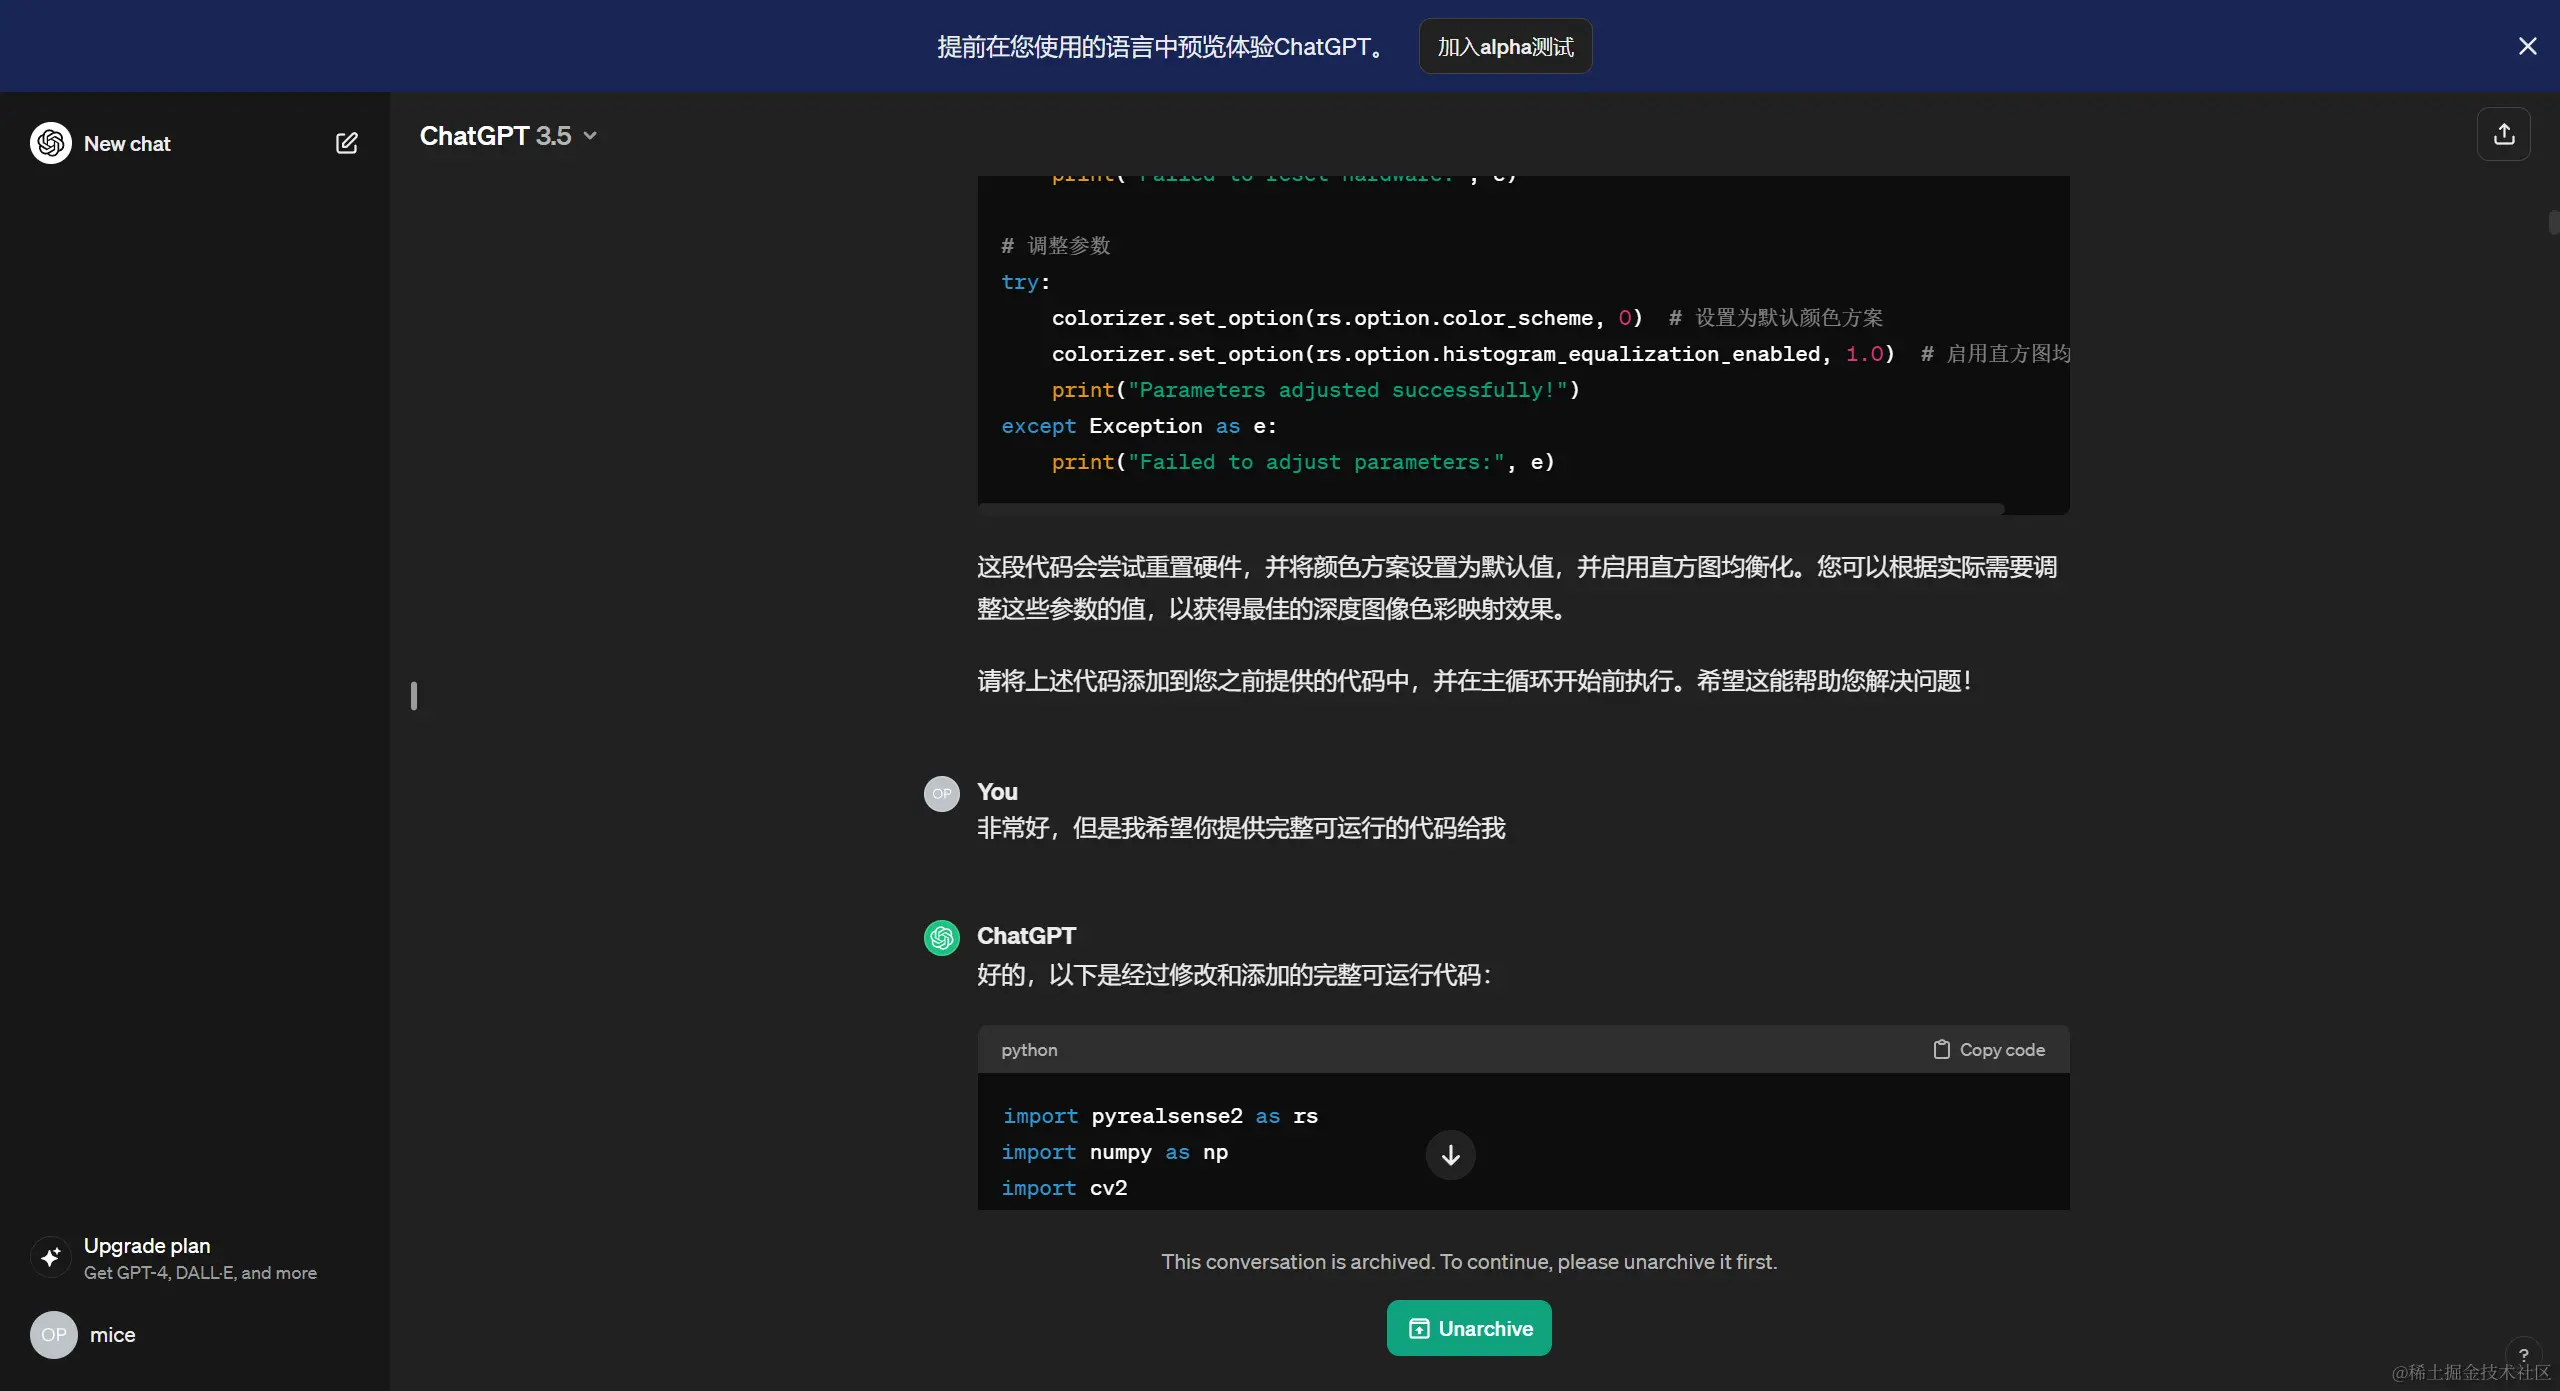This screenshot has height=1391, width=2560.
Task: Open the mice account menu
Action: click(x=112, y=1335)
